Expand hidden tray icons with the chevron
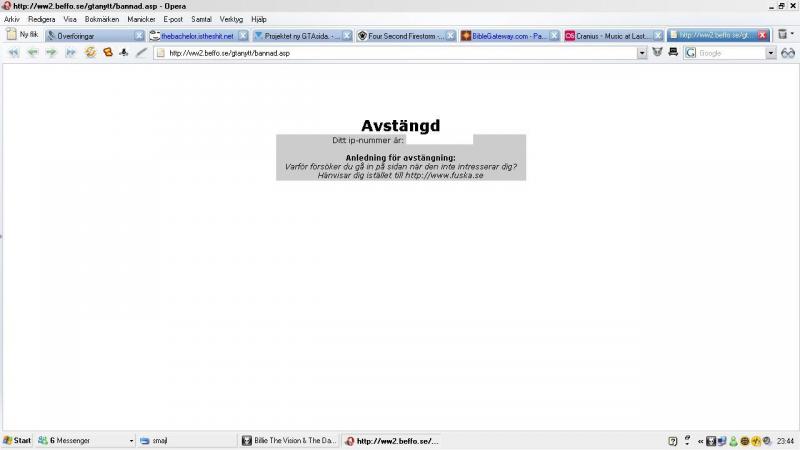Screen dimensions: 800x450 pos(701,441)
